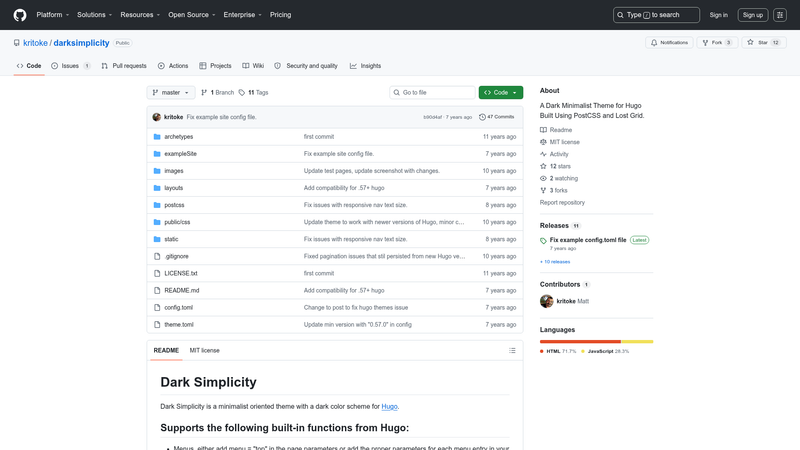Click the commit history clock icon
Viewport: 800px width, 450px height.
[x=482, y=117]
